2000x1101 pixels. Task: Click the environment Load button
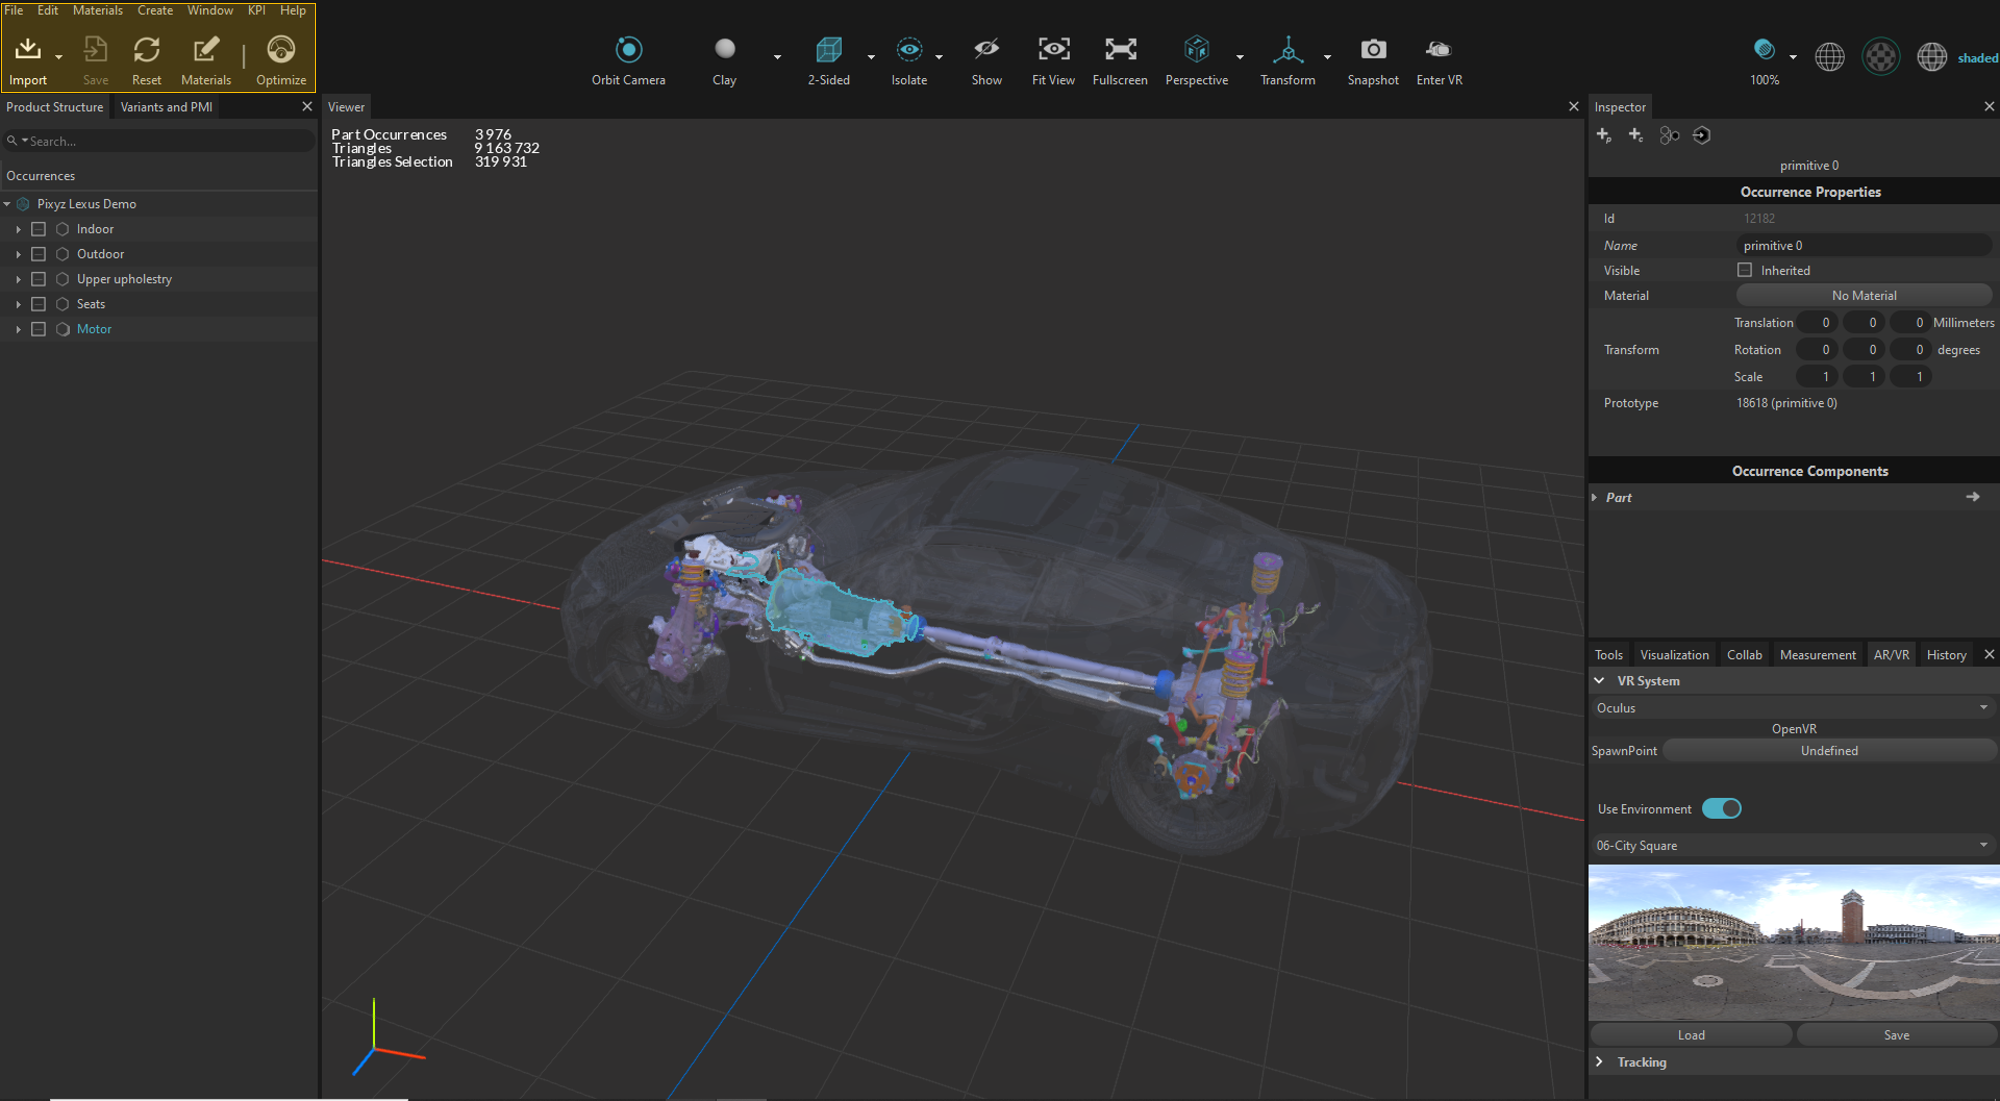click(1691, 1035)
